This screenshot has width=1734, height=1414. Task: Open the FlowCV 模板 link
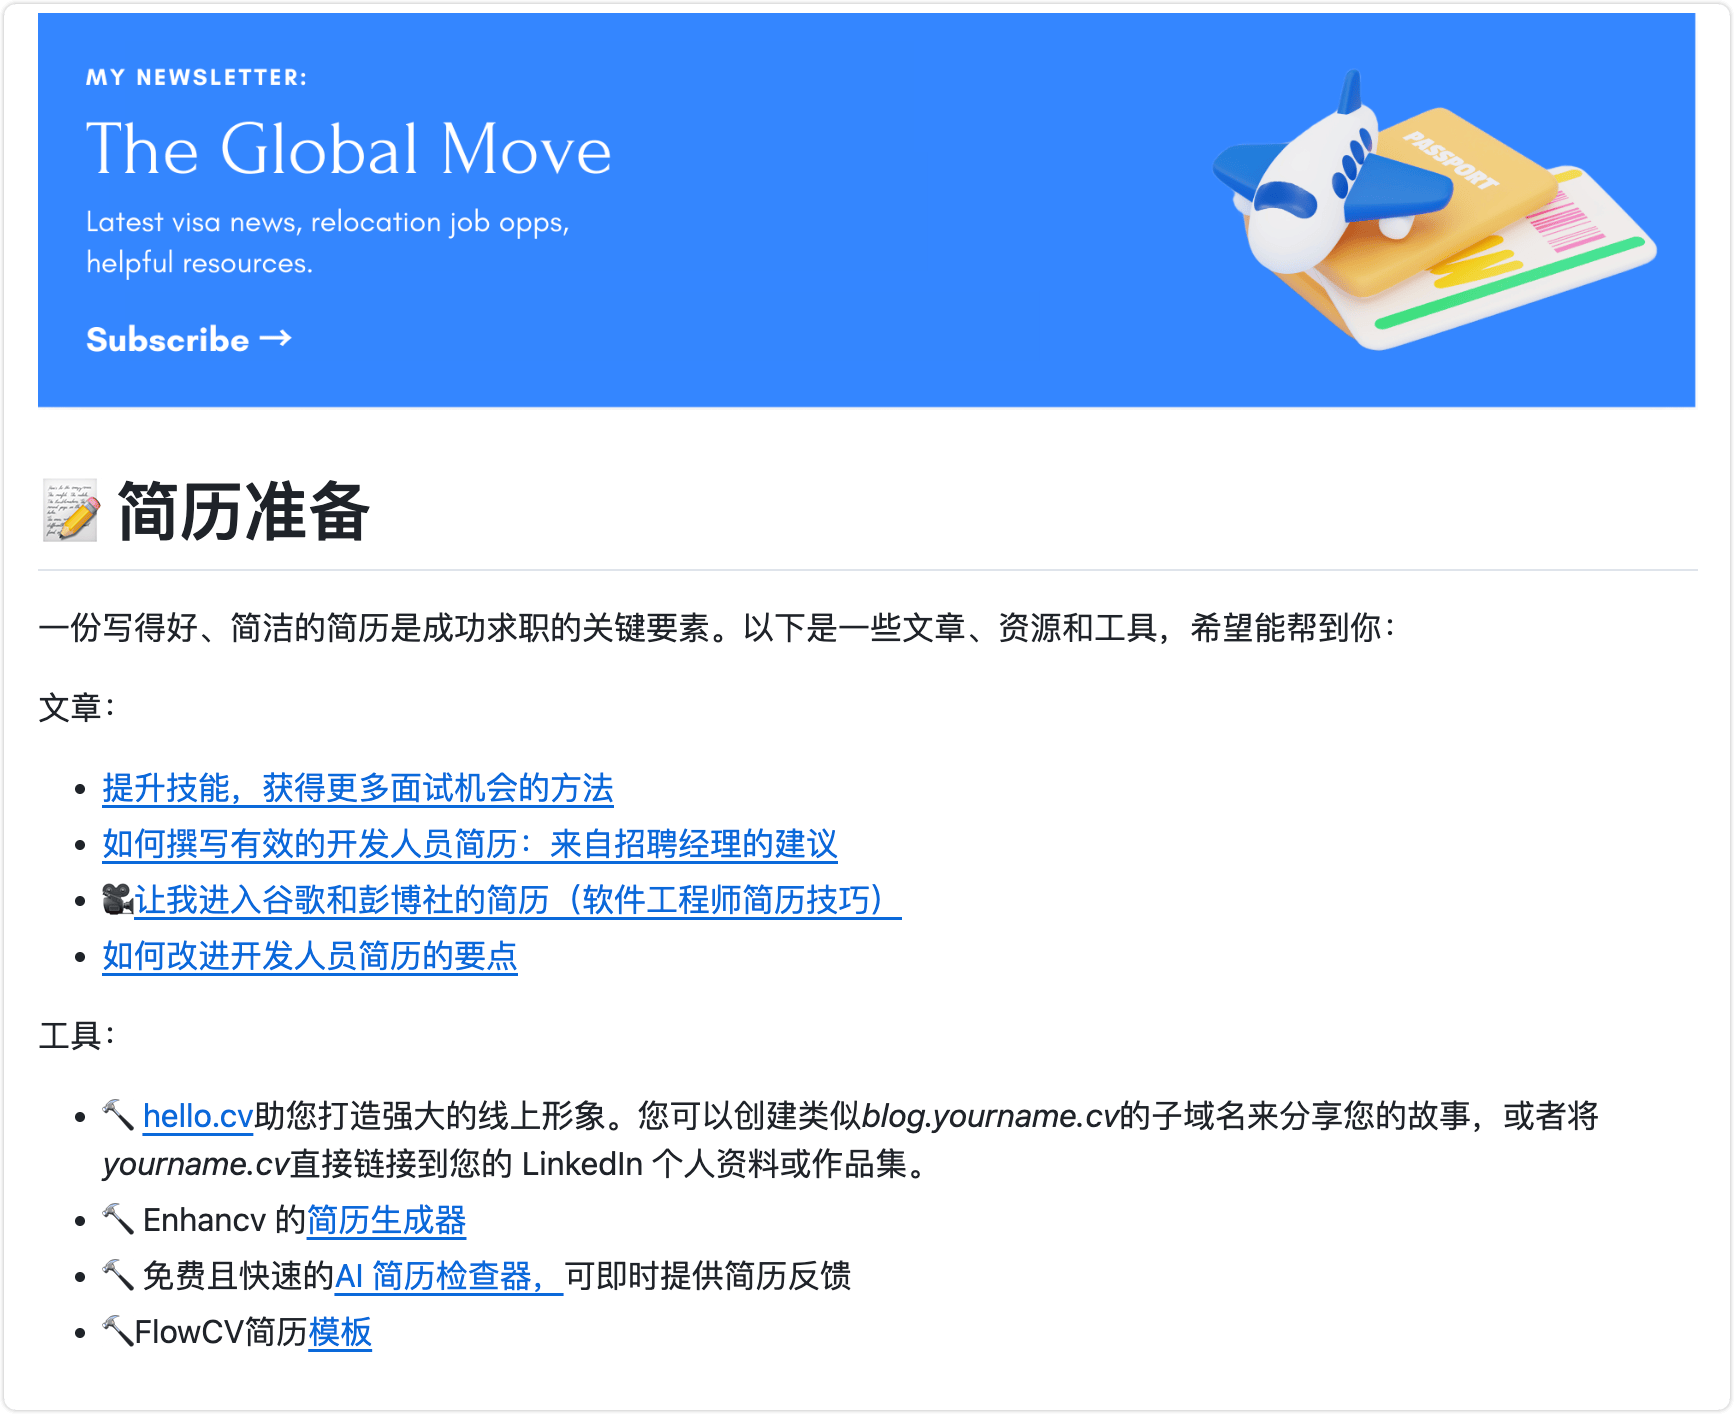(340, 1333)
